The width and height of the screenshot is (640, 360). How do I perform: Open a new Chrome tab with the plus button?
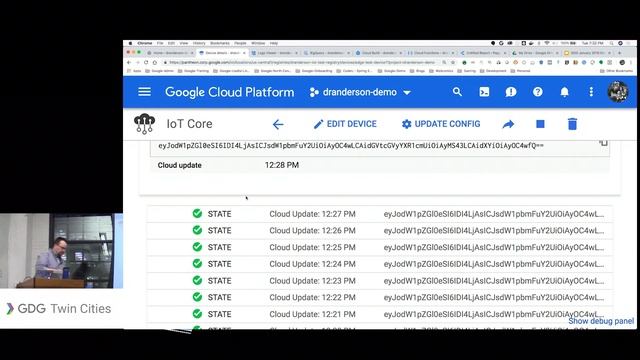619,53
